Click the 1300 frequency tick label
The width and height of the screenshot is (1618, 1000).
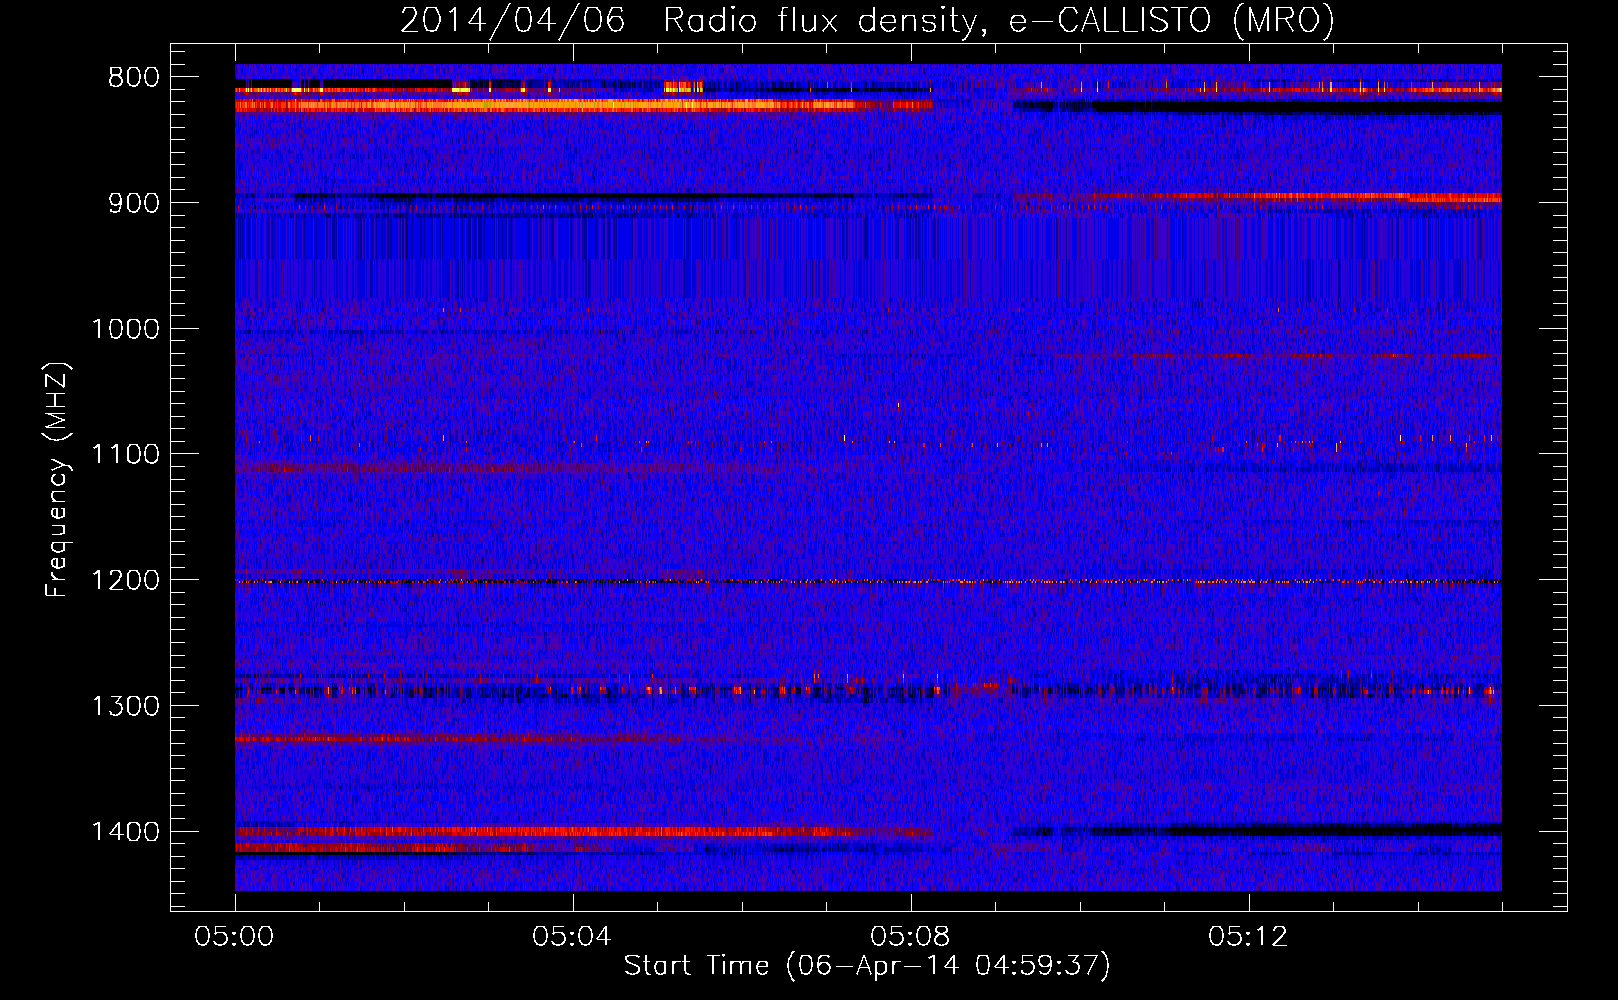(125, 707)
